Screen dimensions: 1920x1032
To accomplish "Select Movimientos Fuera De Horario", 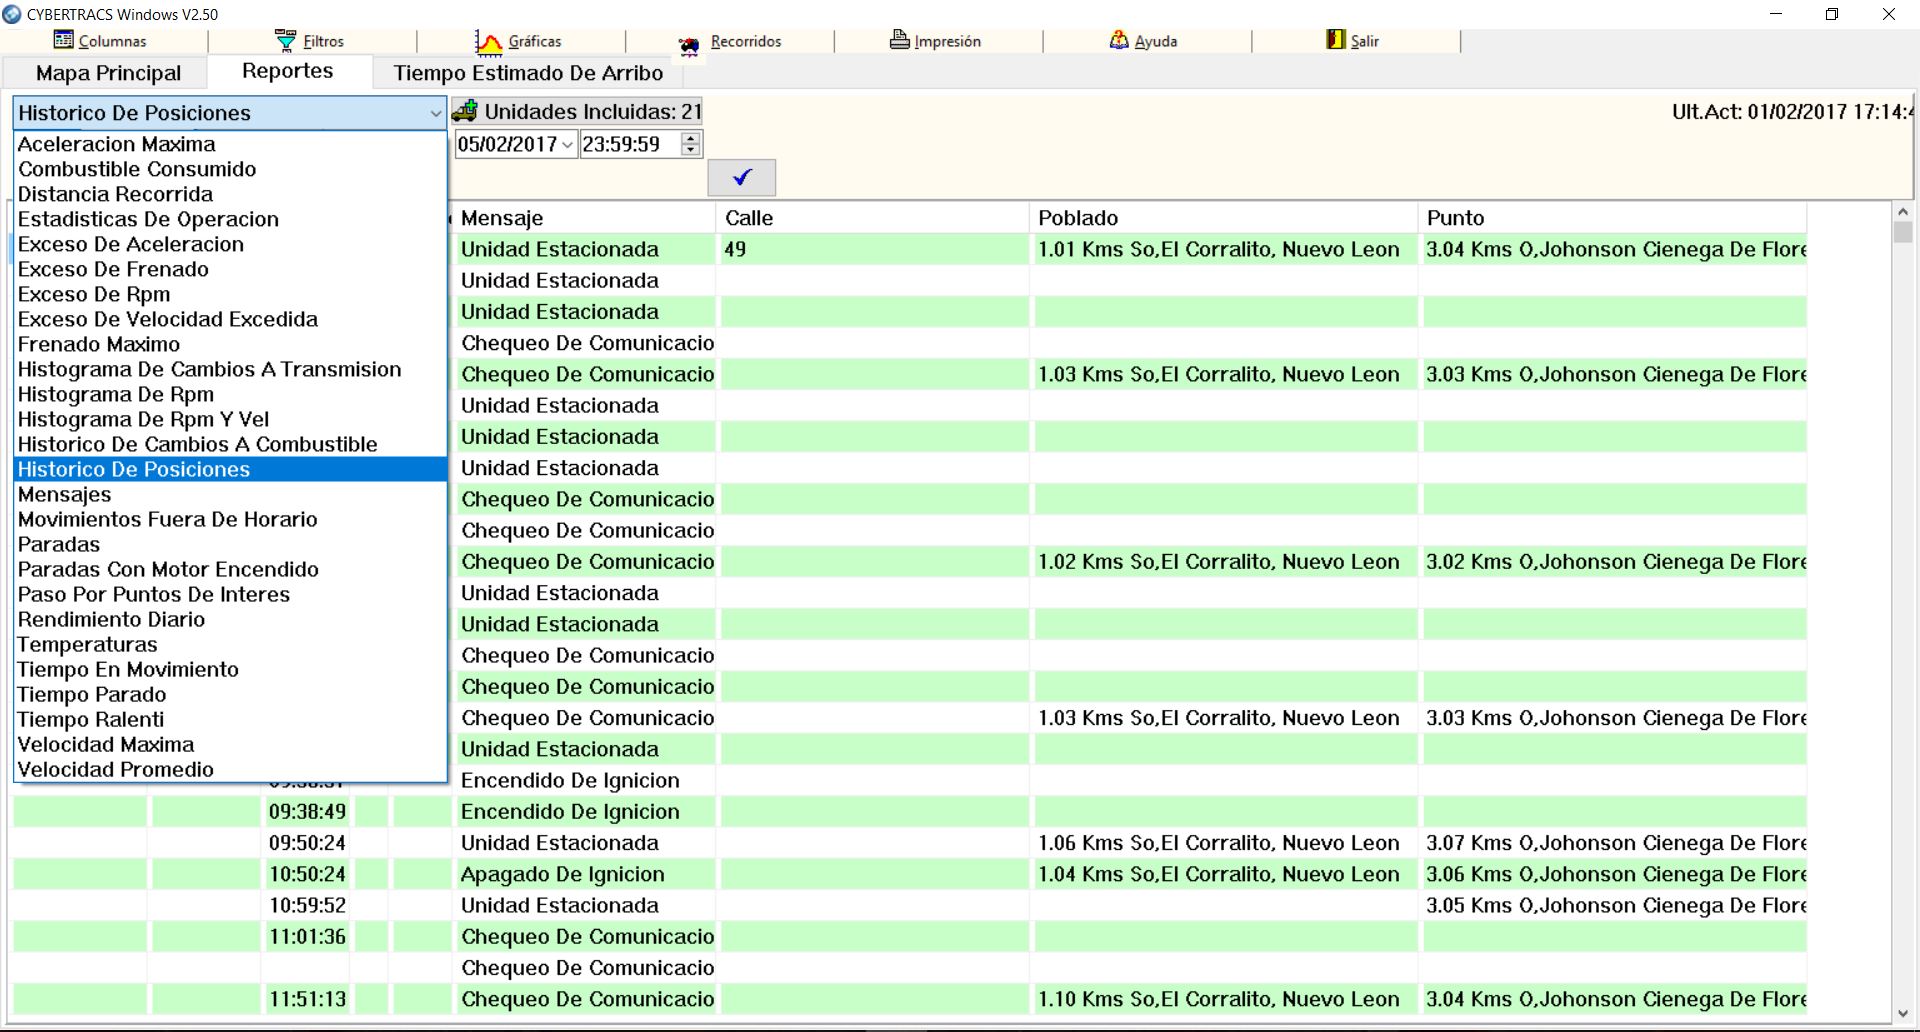I will coord(230,519).
